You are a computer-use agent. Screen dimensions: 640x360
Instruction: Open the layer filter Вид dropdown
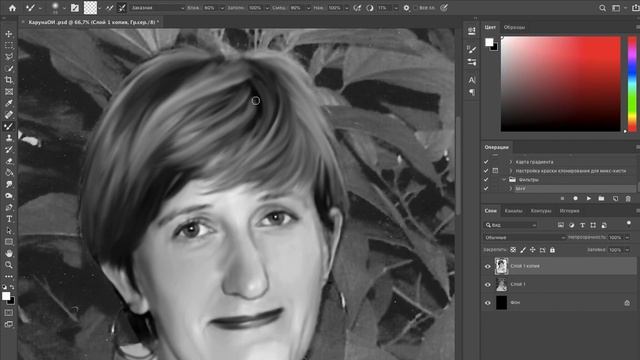coord(511,225)
